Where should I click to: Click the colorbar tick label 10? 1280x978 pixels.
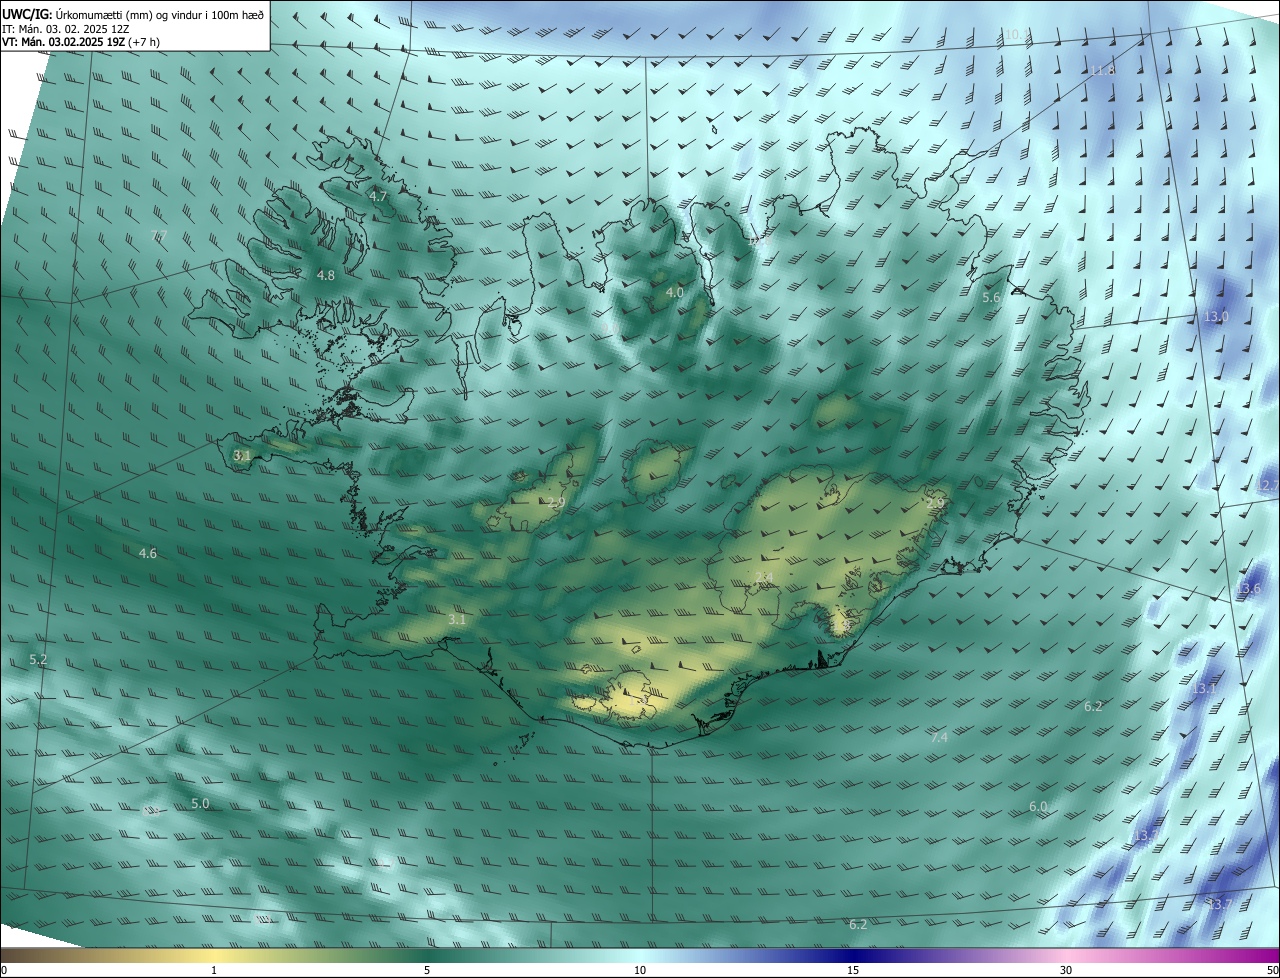(640, 970)
